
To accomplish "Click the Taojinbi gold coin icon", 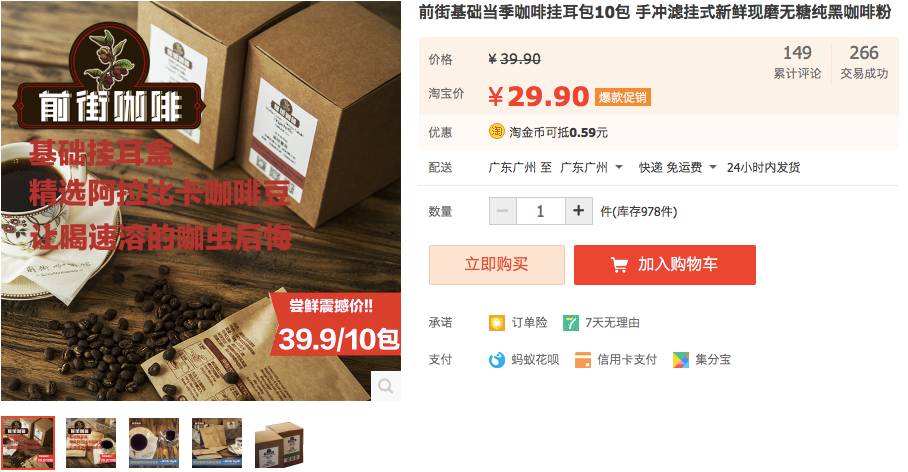I will pyautogui.click(x=496, y=131).
